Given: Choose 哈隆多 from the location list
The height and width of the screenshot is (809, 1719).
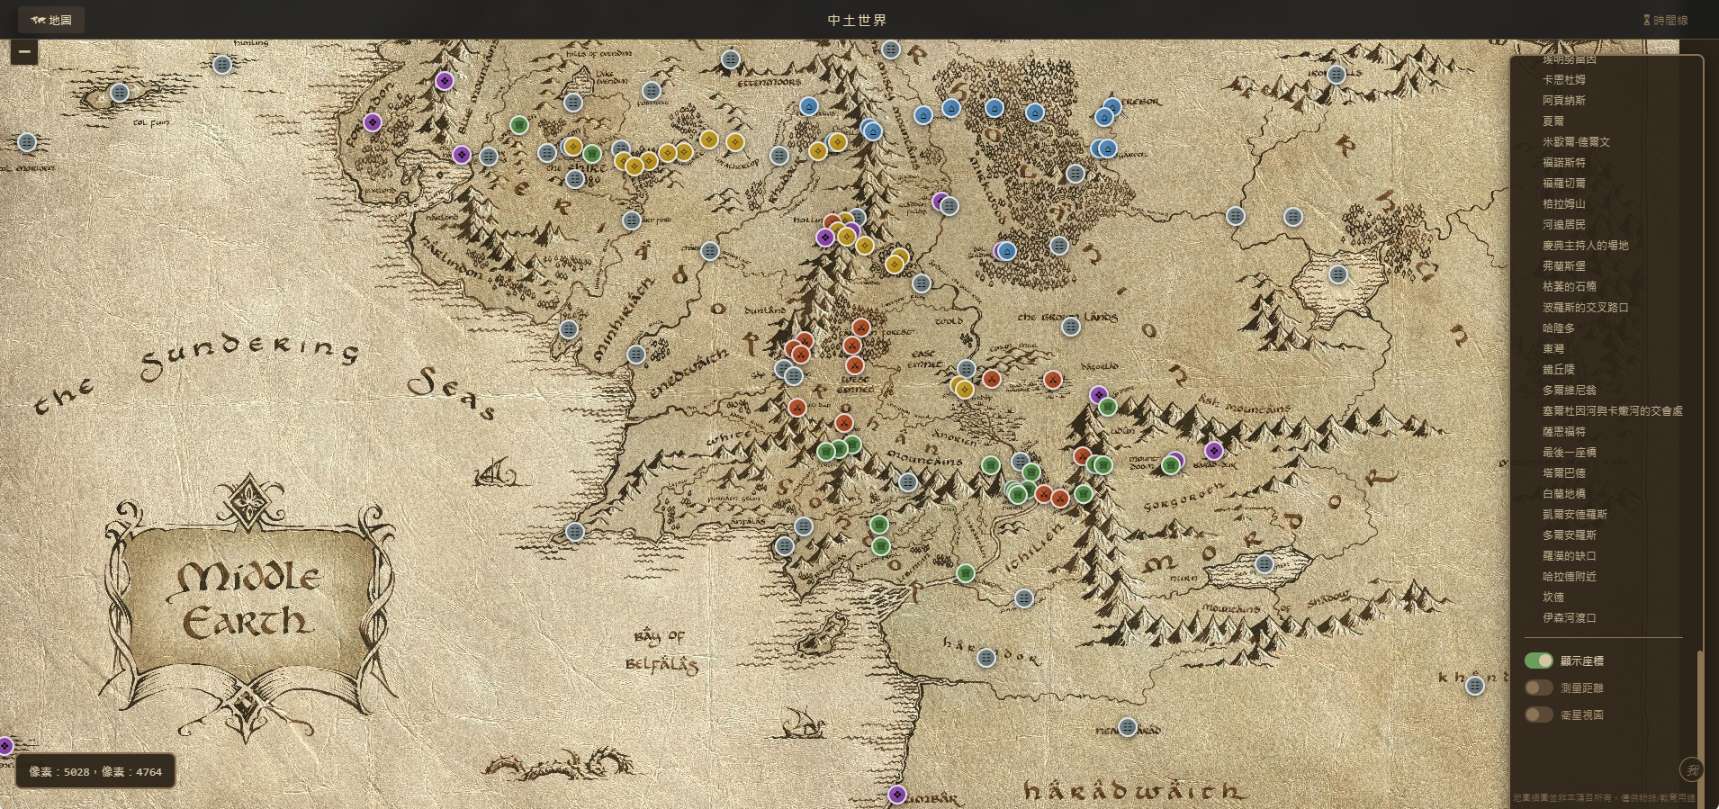Looking at the screenshot, I should pyautogui.click(x=1558, y=328).
